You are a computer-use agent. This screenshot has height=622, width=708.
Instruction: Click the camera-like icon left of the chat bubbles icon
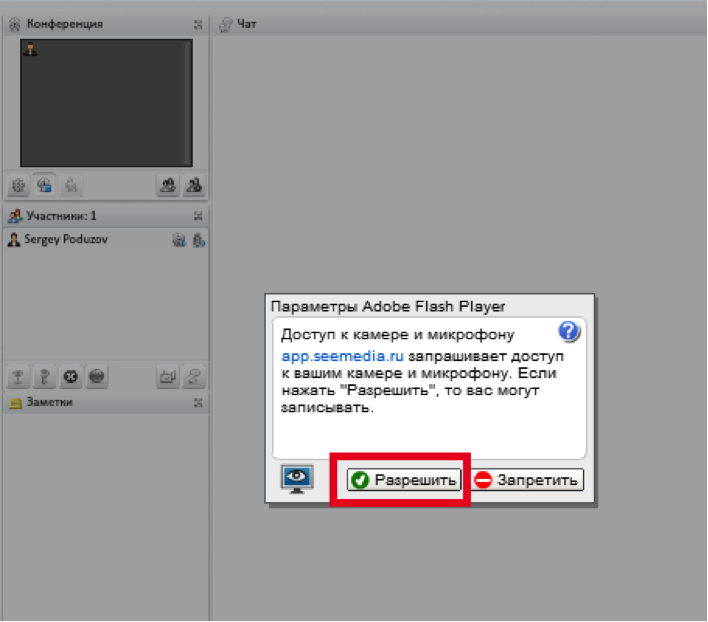[168, 376]
